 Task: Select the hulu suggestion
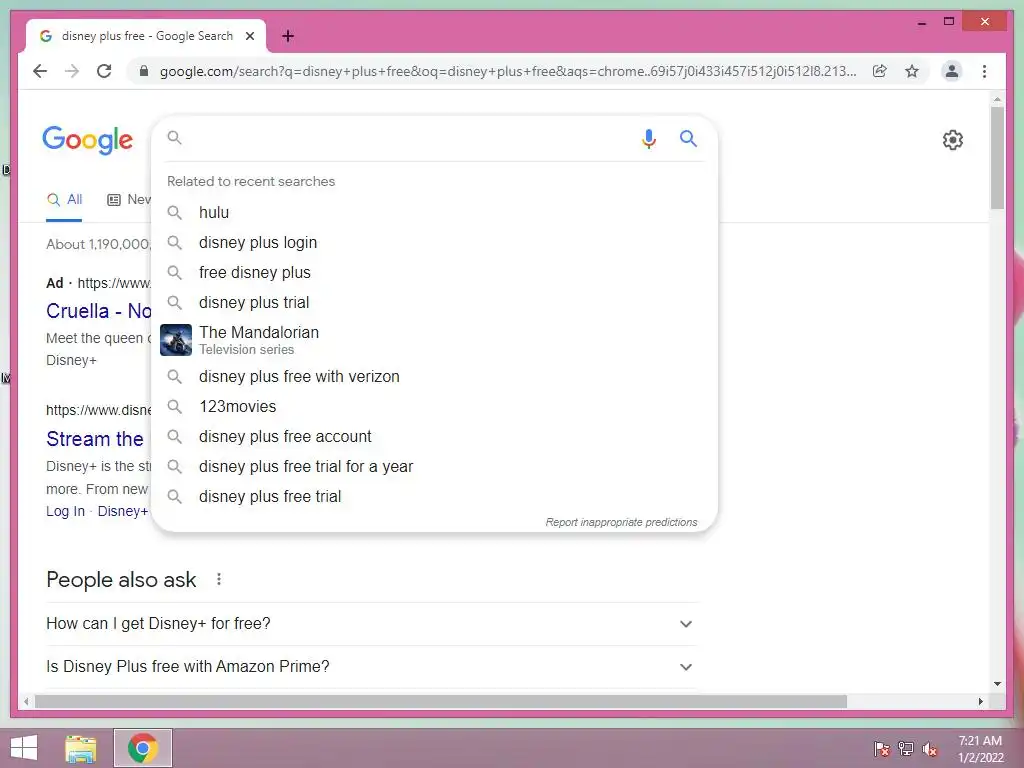coord(434,212)
